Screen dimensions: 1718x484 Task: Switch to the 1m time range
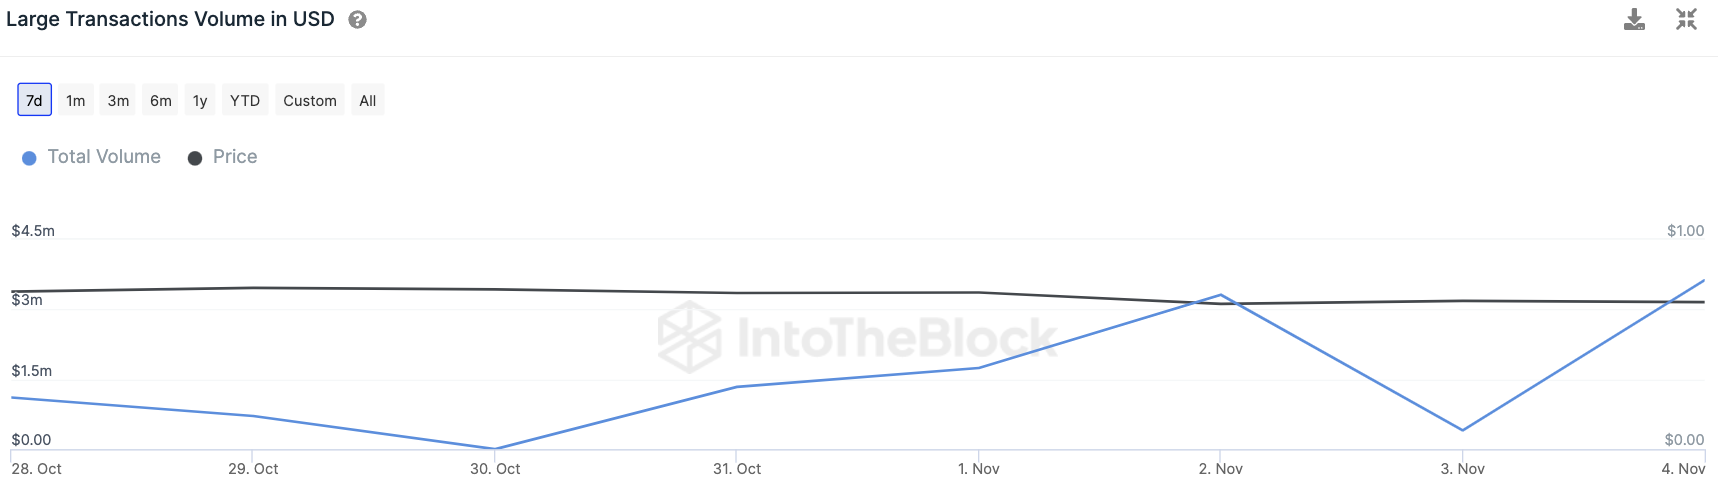[76, 100]
